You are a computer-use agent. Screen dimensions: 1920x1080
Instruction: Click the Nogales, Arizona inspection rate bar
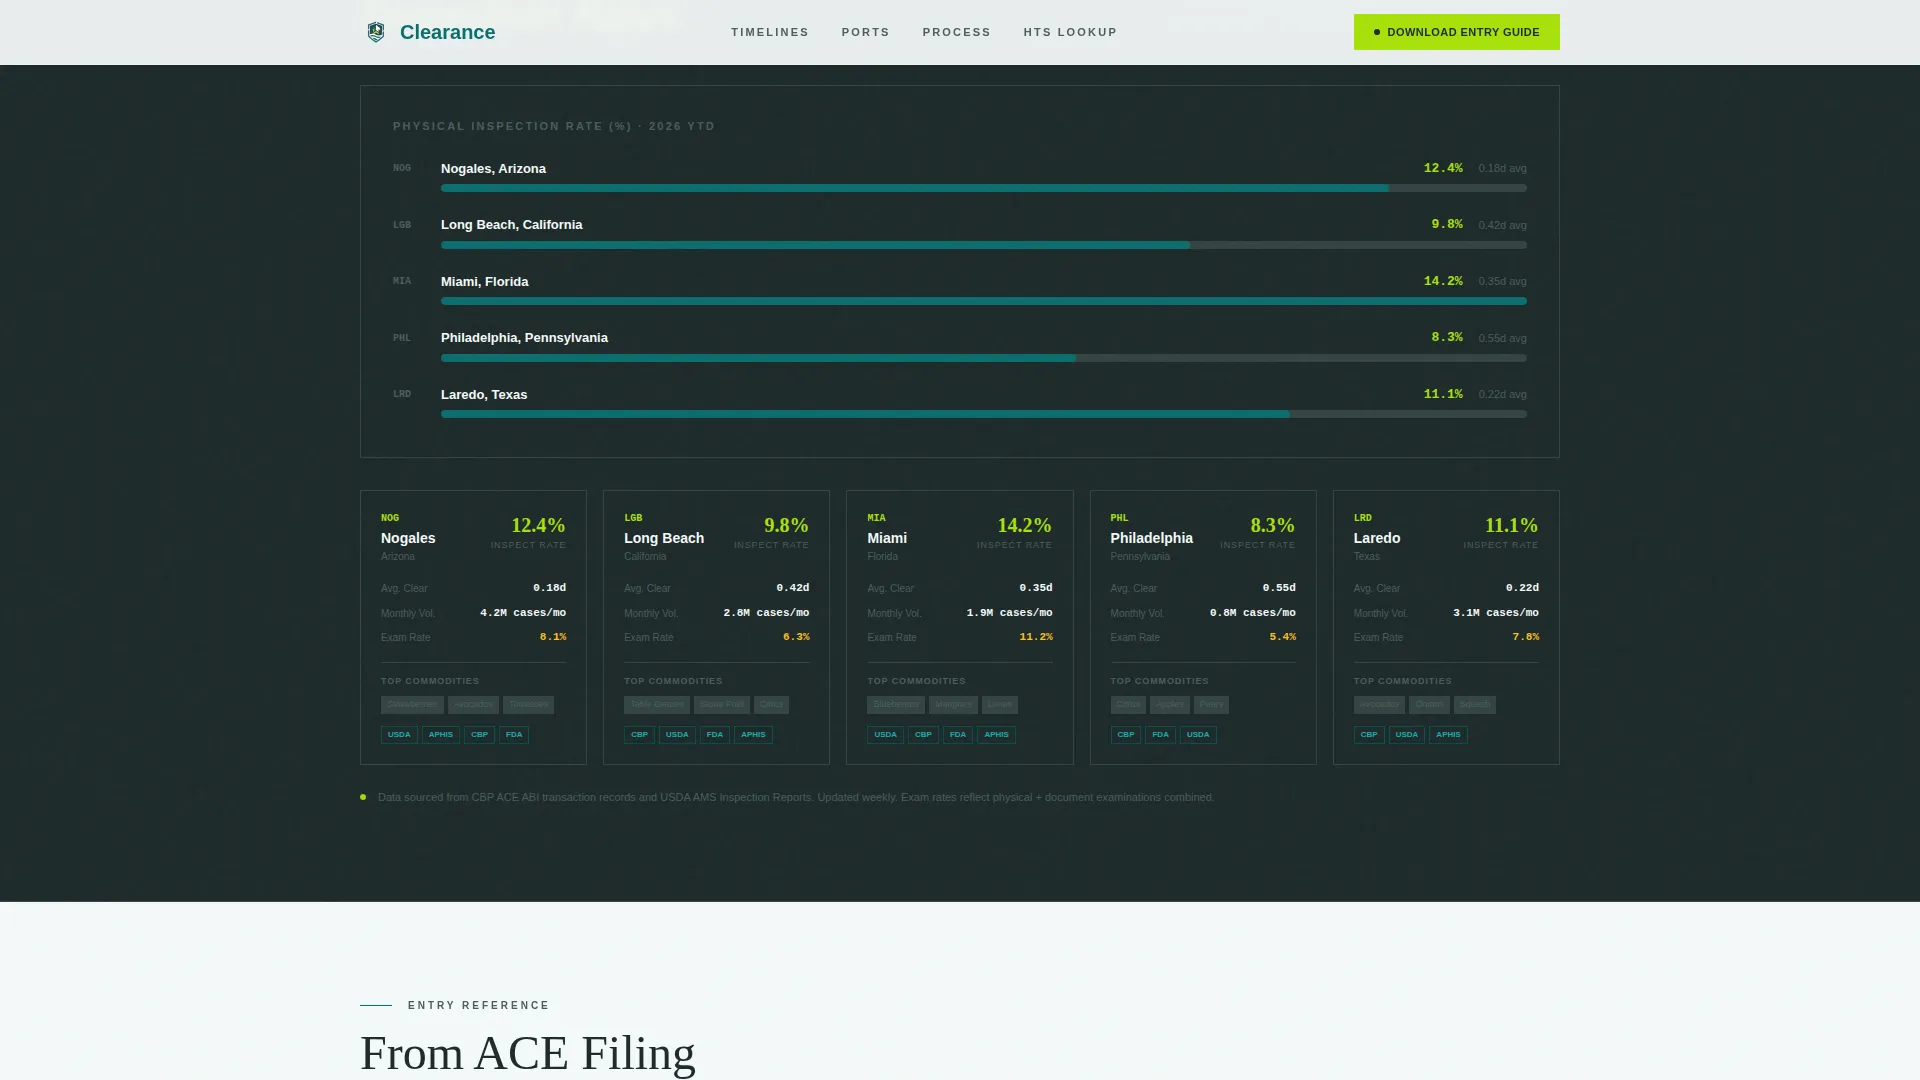[984, 188]
